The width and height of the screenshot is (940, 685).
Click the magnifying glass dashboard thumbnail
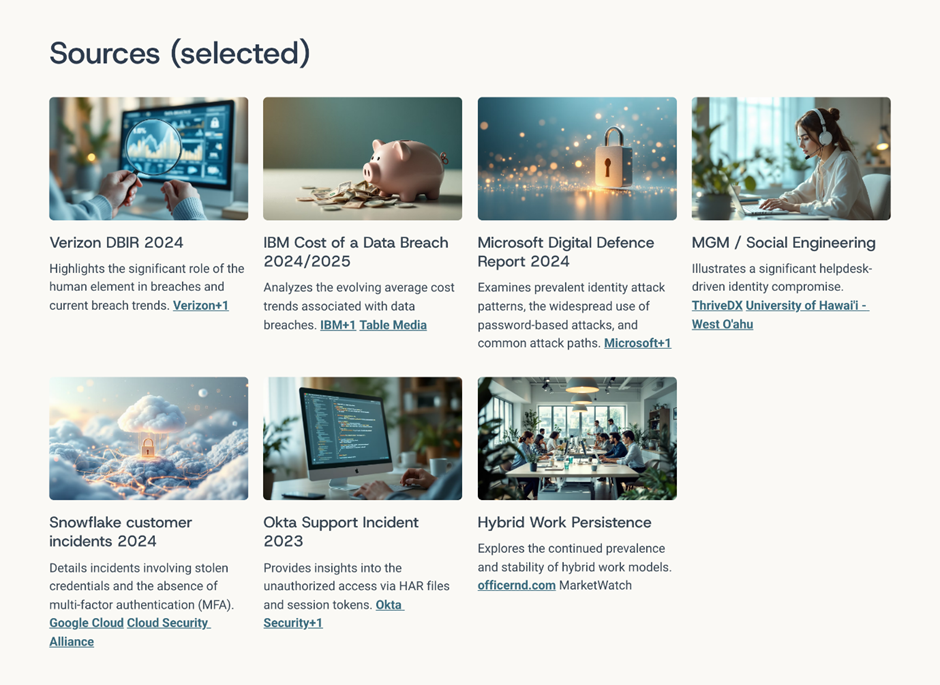(149, 159)
